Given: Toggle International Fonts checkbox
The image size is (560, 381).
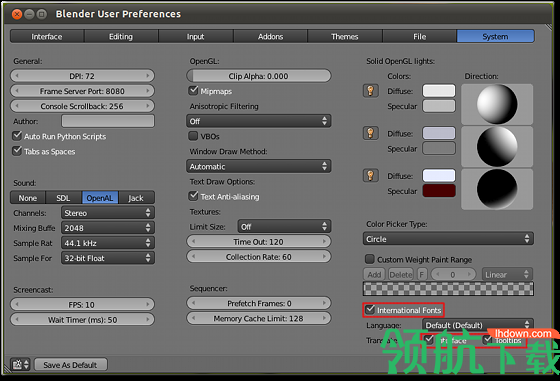Looking at the screenshot, I should [370, 309].
